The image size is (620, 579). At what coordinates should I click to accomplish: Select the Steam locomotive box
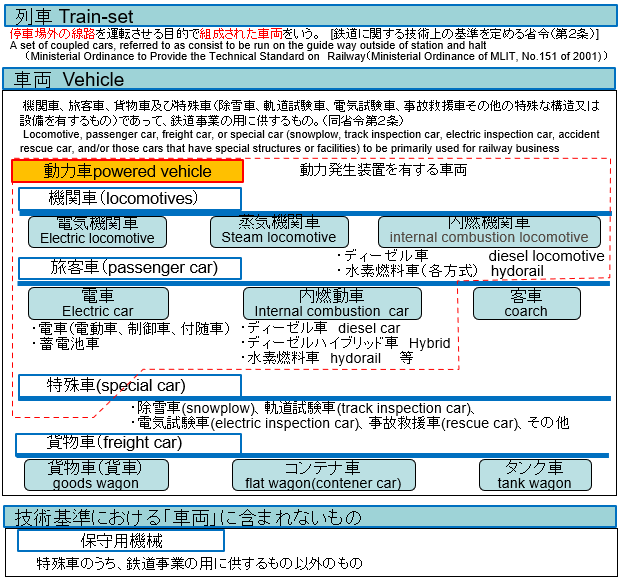pos(279,232)
